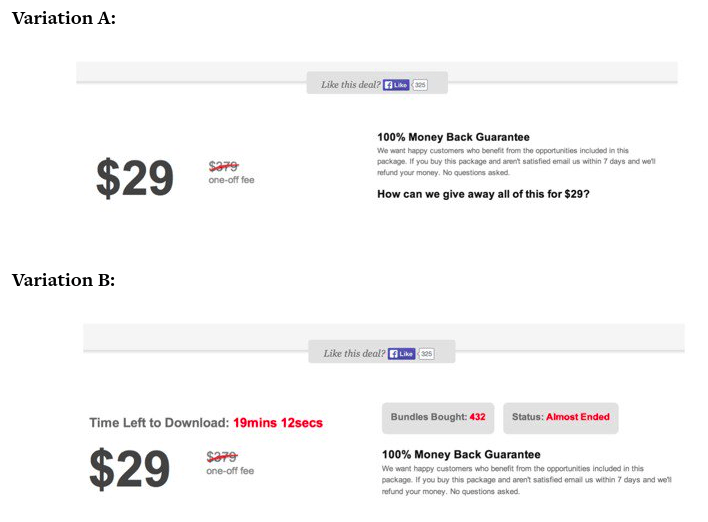The height and width of the screenshot is (522, 708).
Task: Click 'Like this deal?' text in Variation B
Action: tap(354, 353)
